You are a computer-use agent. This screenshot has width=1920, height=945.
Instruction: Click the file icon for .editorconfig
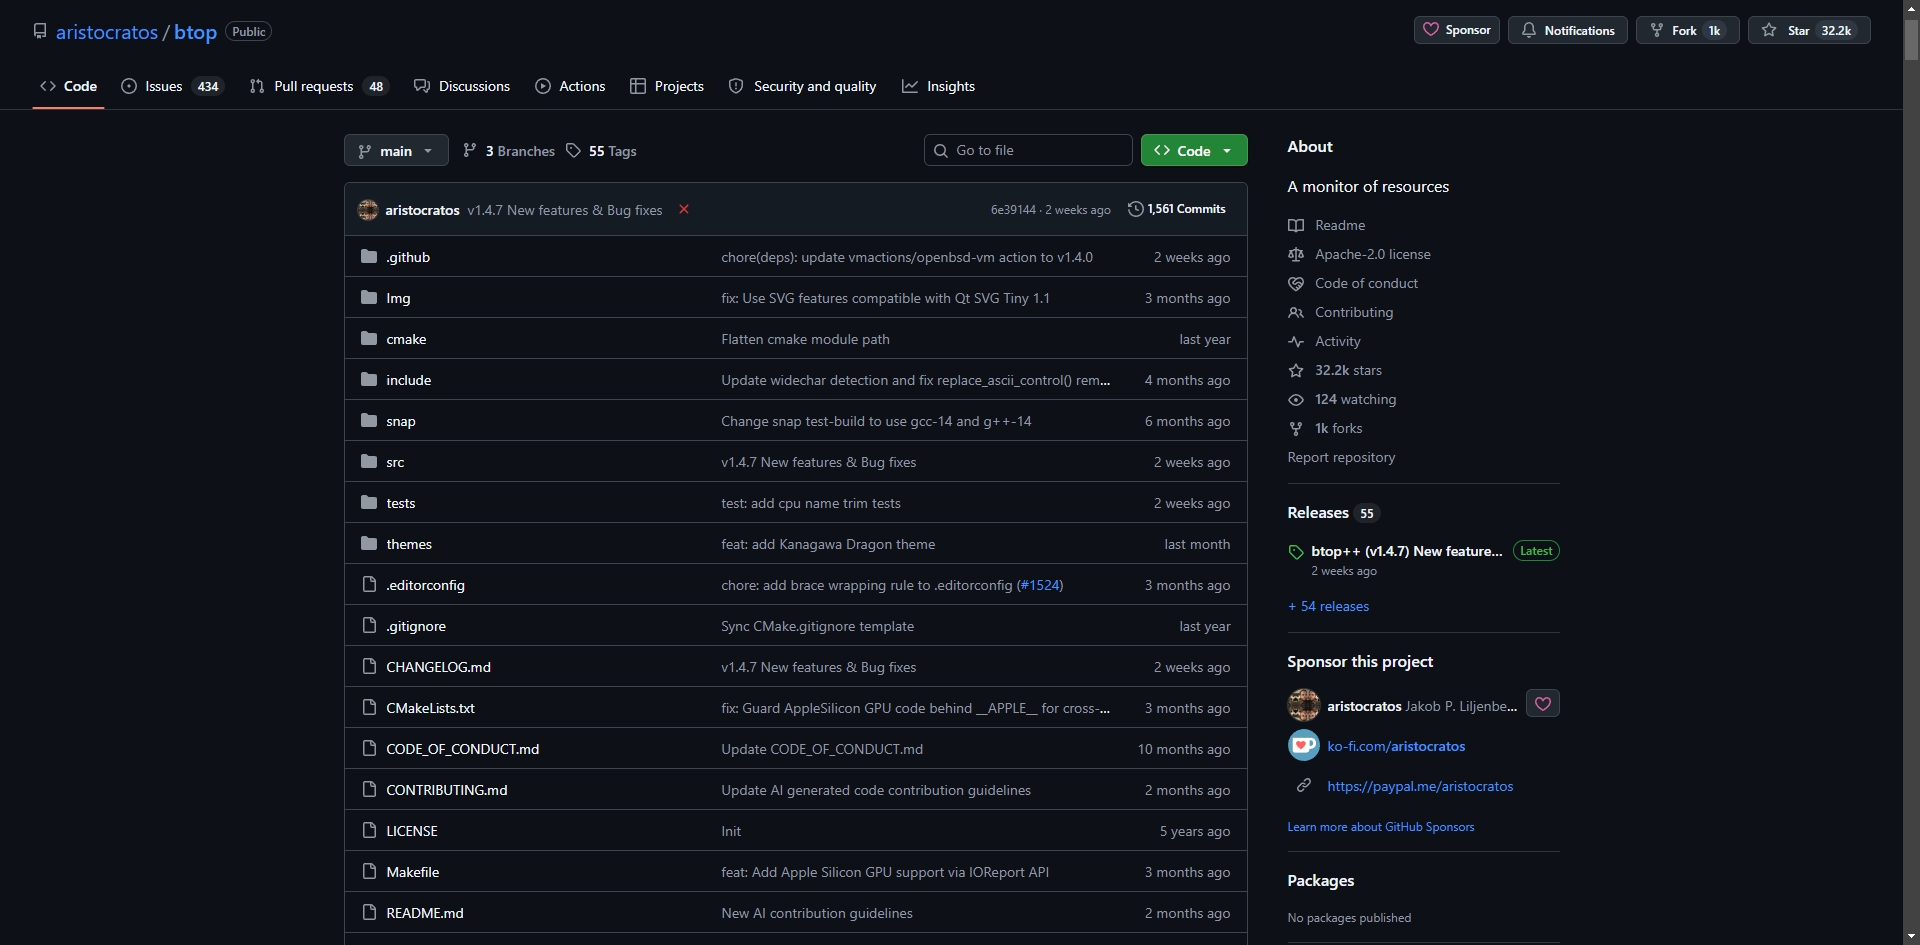point(369,585)
